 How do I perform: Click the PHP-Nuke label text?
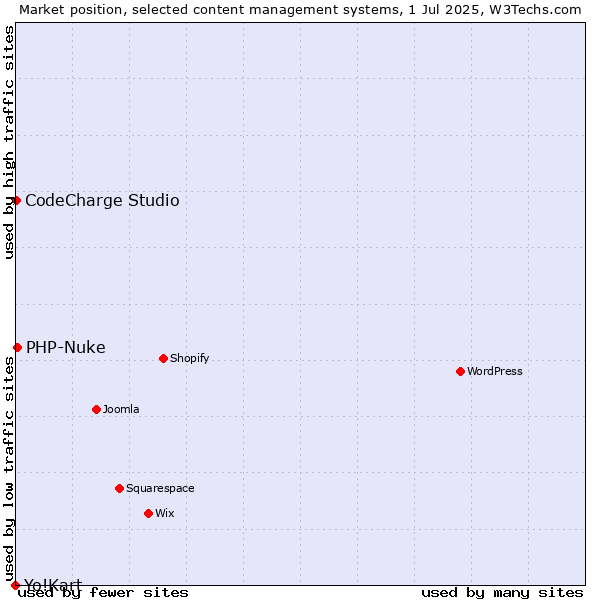click(x=65, y=347)
